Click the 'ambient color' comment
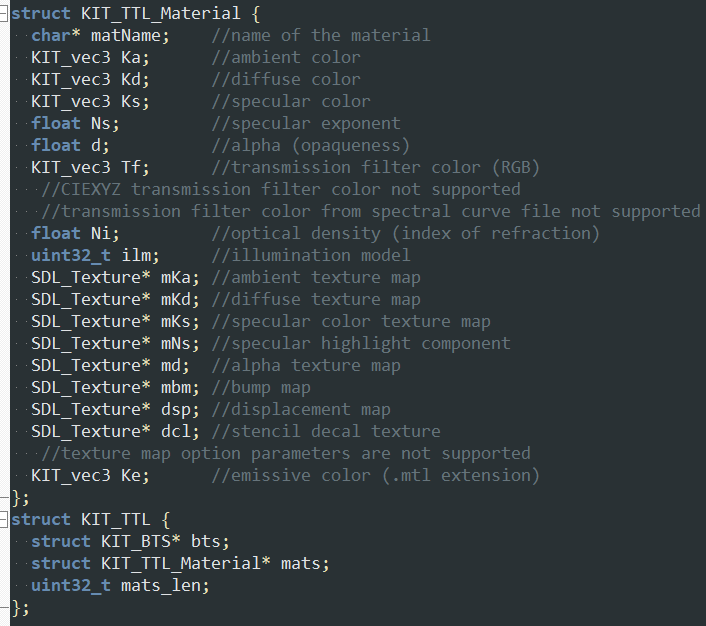The image size is (706, 626). pos(286,57)
